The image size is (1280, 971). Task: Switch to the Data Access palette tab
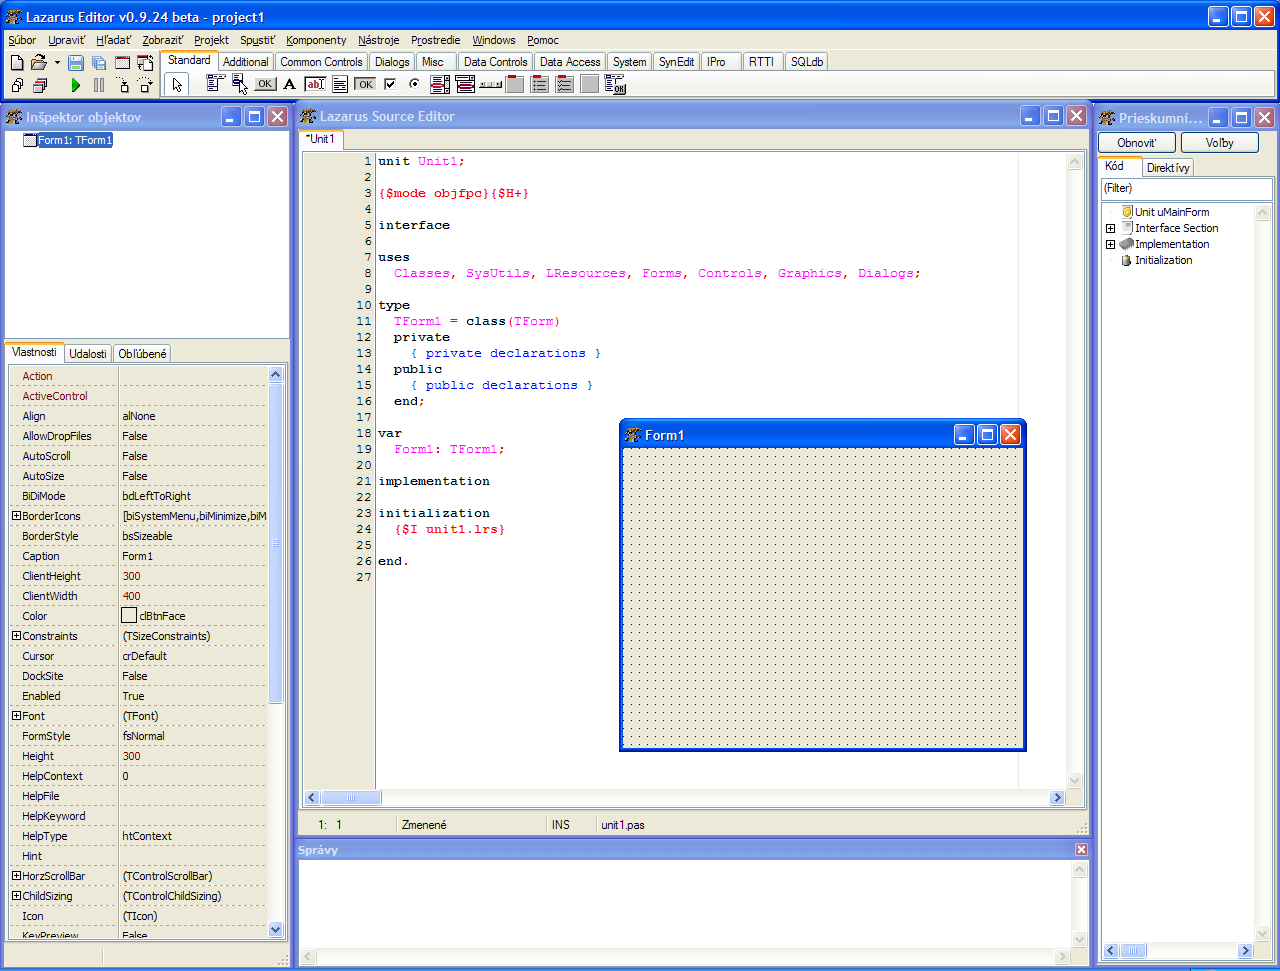(x=570, y=62)
